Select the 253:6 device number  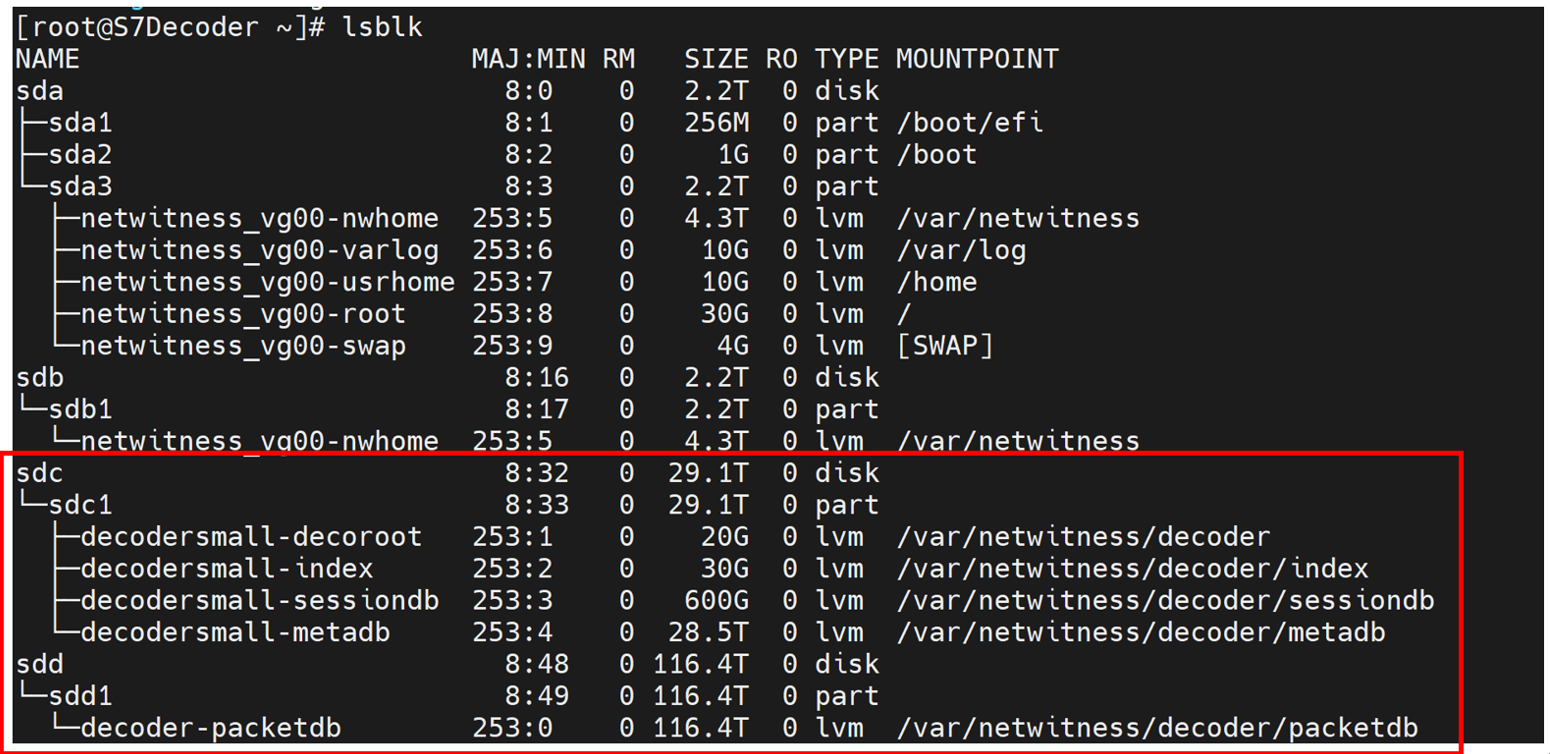[x=512, y=250]
